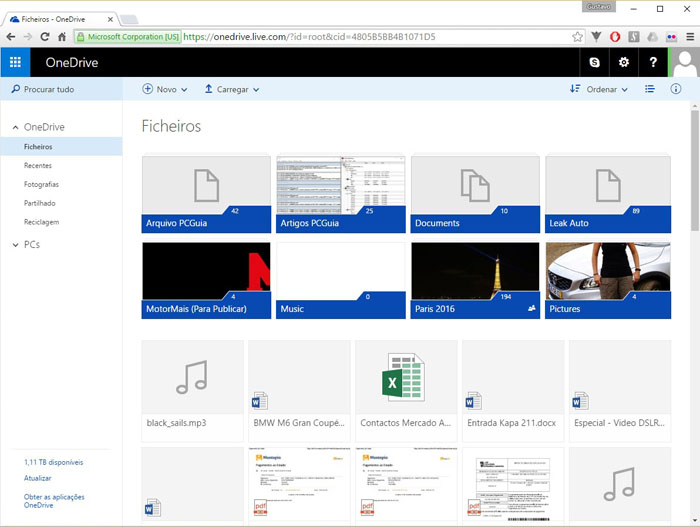Image resolution: width=700 pixels, height=527 pixels.
Task: Open the Ordenar sort dropdown
Action: (x=599, y=89)
